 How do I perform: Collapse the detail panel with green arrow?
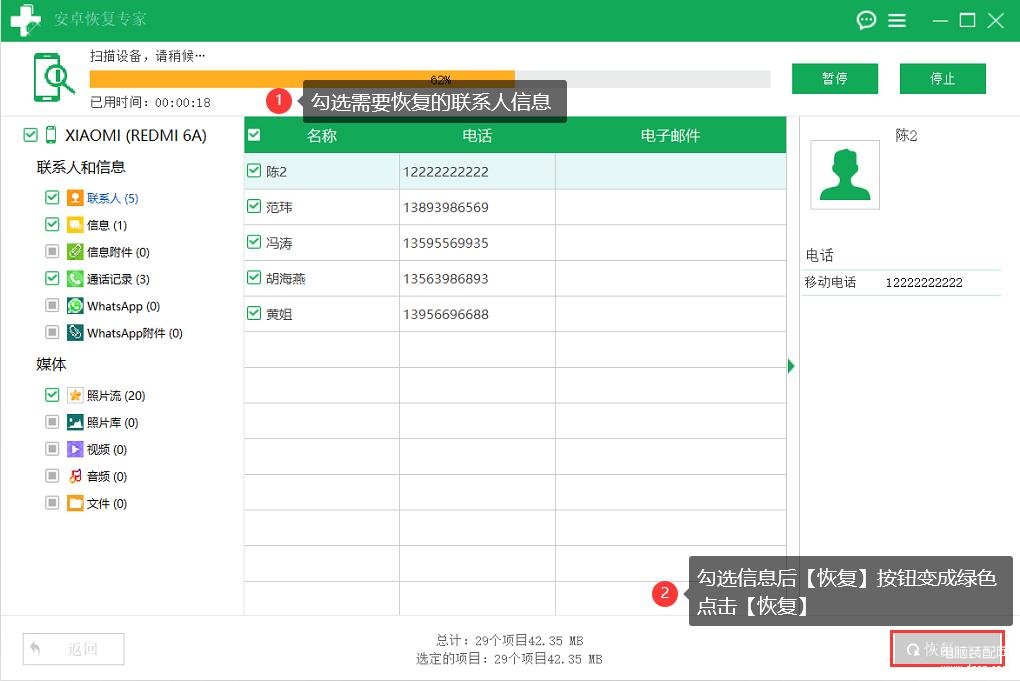(x=791, y=366)
